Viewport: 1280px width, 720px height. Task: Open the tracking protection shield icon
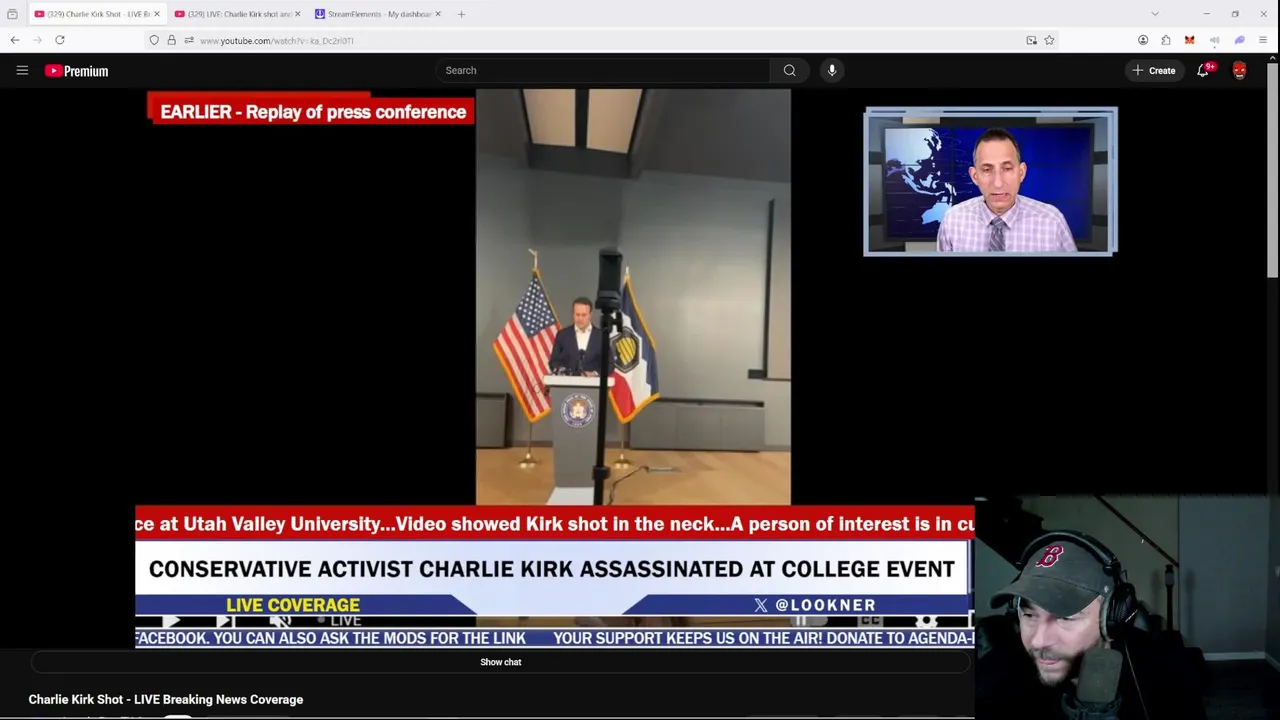(x=154, y=40)
